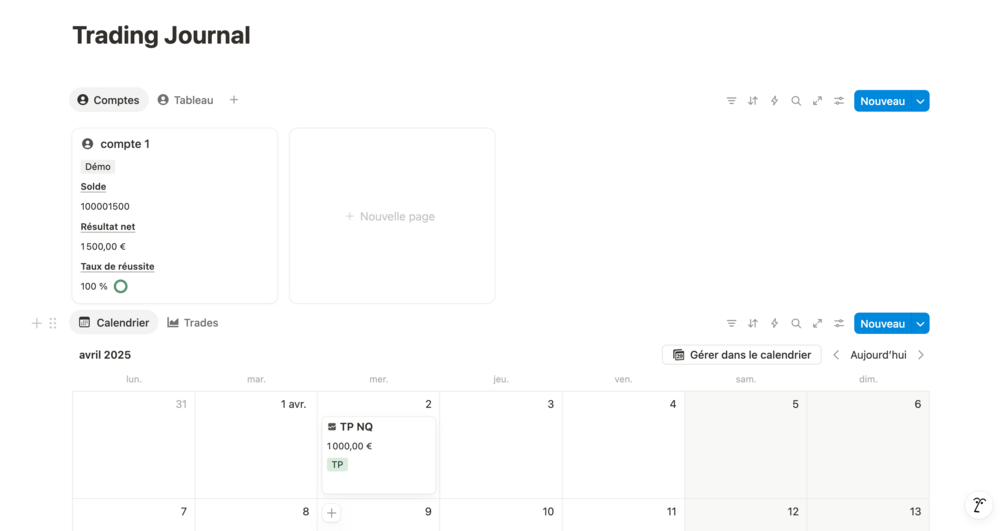Viewport: 1005px width, 531px height.
Task: Select the March 31 calendar cell
Action: [x=134, y=445]
